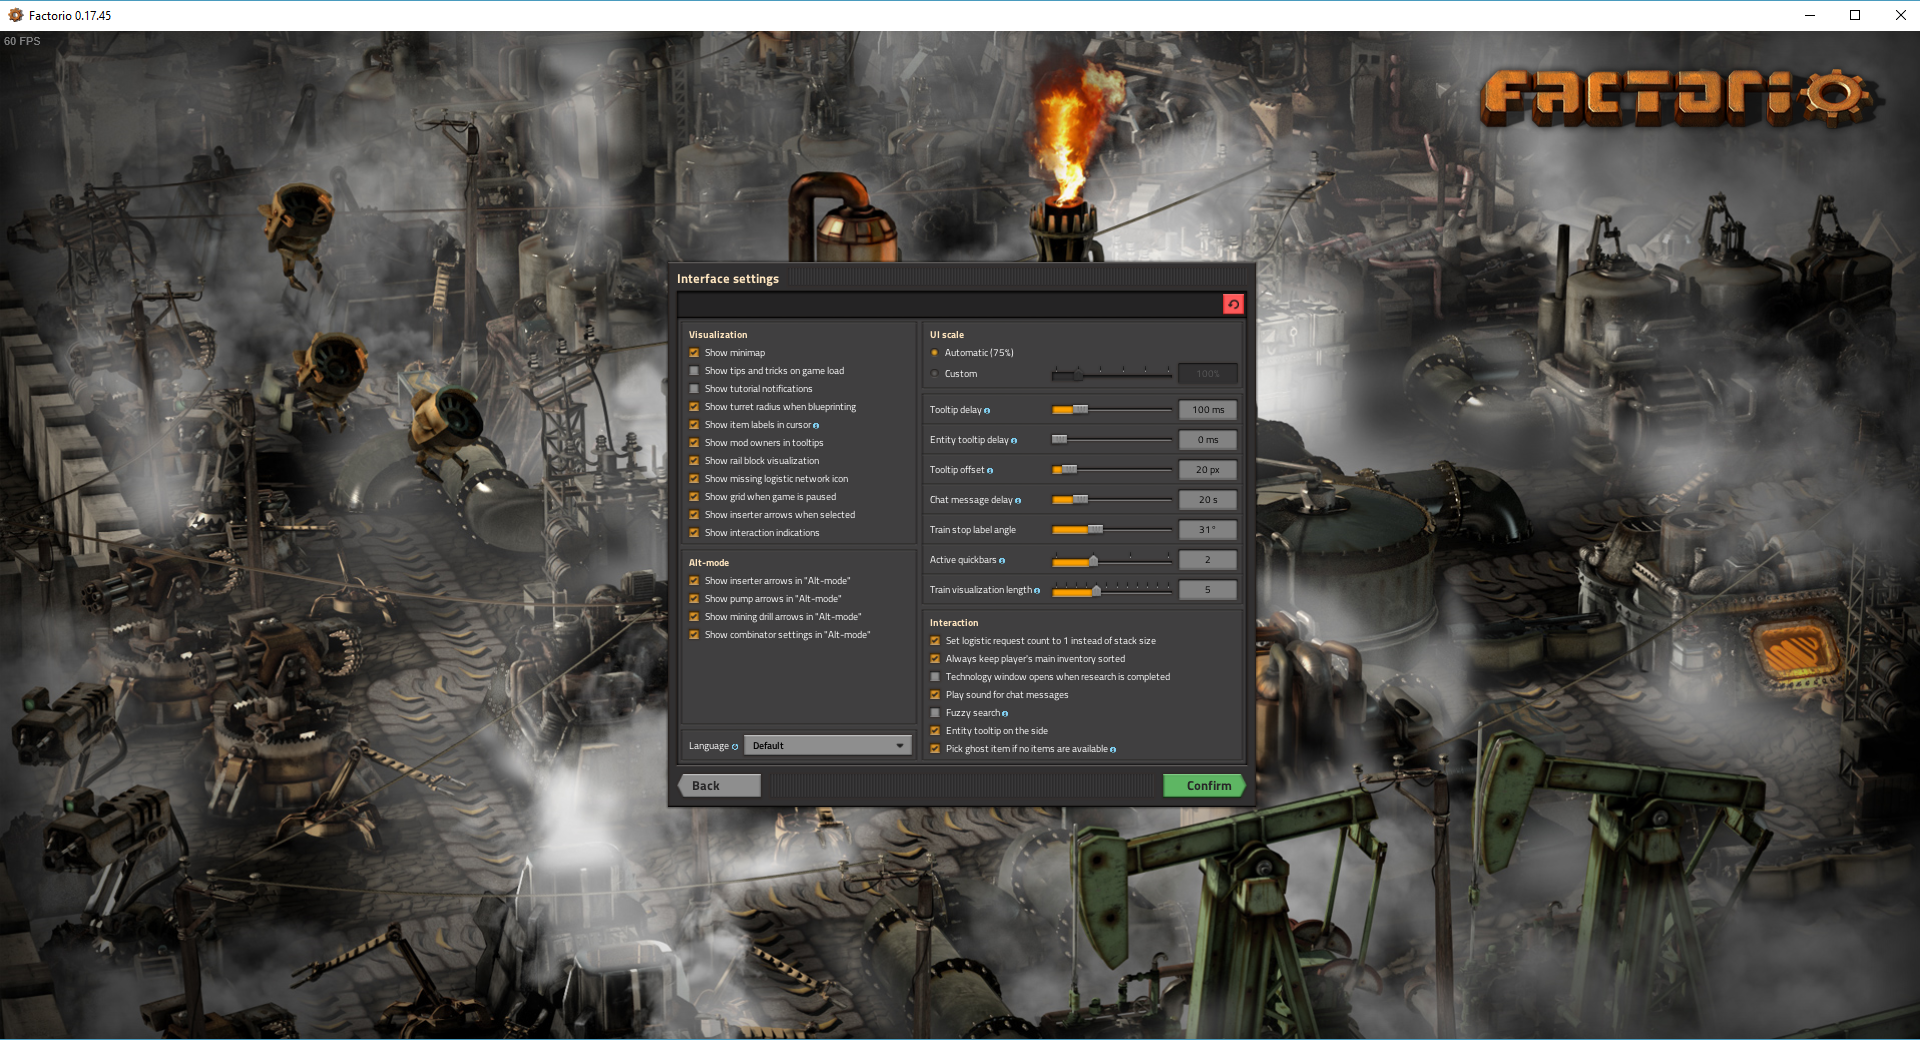
Task: Toggle Show pump arrows in Alt-mode
Action: click(x=694, y=599)
